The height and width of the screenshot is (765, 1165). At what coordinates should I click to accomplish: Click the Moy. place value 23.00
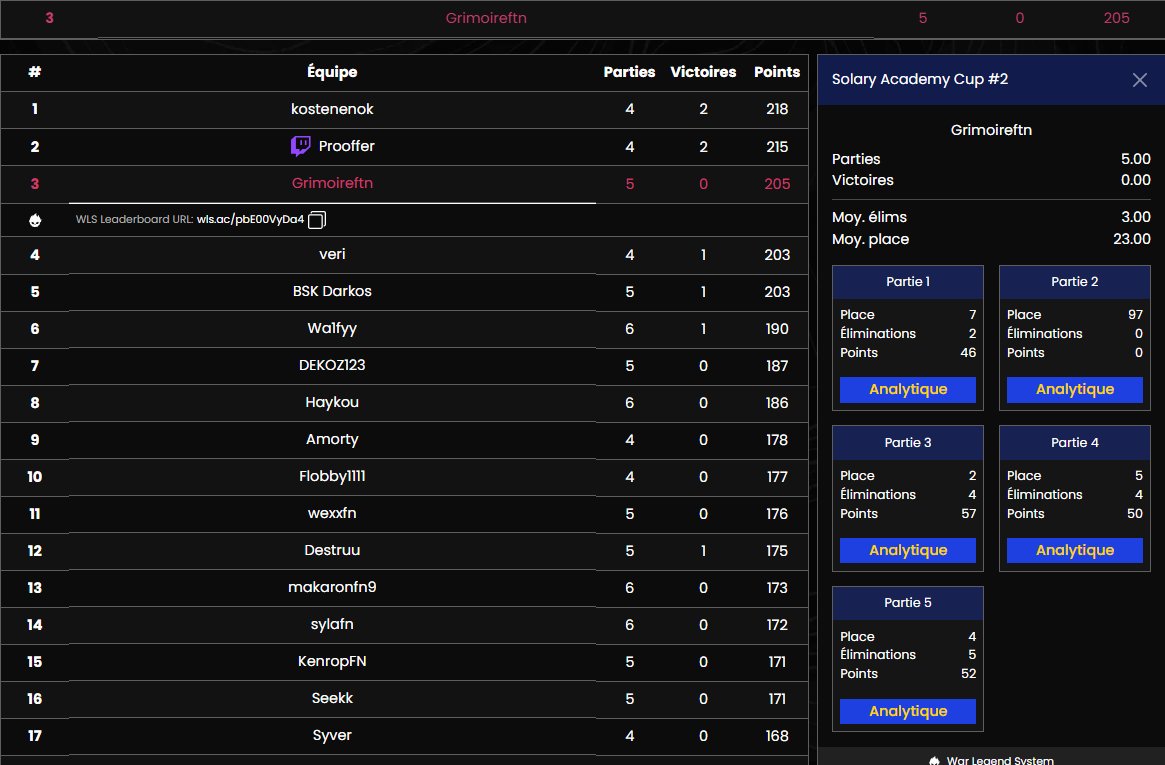[x=1132, y=239]
